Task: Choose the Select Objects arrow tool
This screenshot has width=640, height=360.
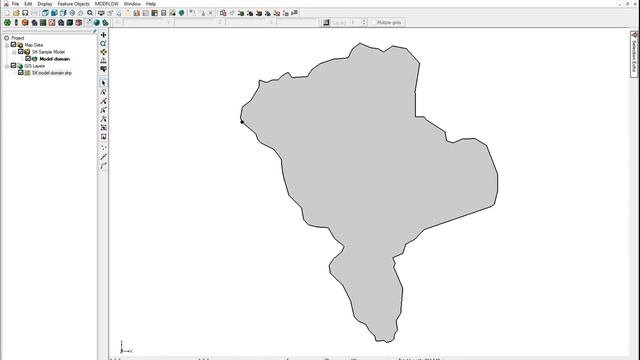Action: (x=103, y=83)
